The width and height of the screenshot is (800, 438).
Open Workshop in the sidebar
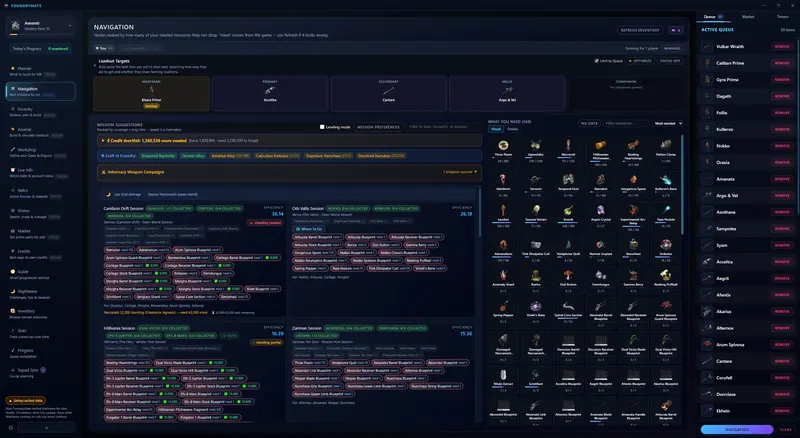[x=40, y=152]
